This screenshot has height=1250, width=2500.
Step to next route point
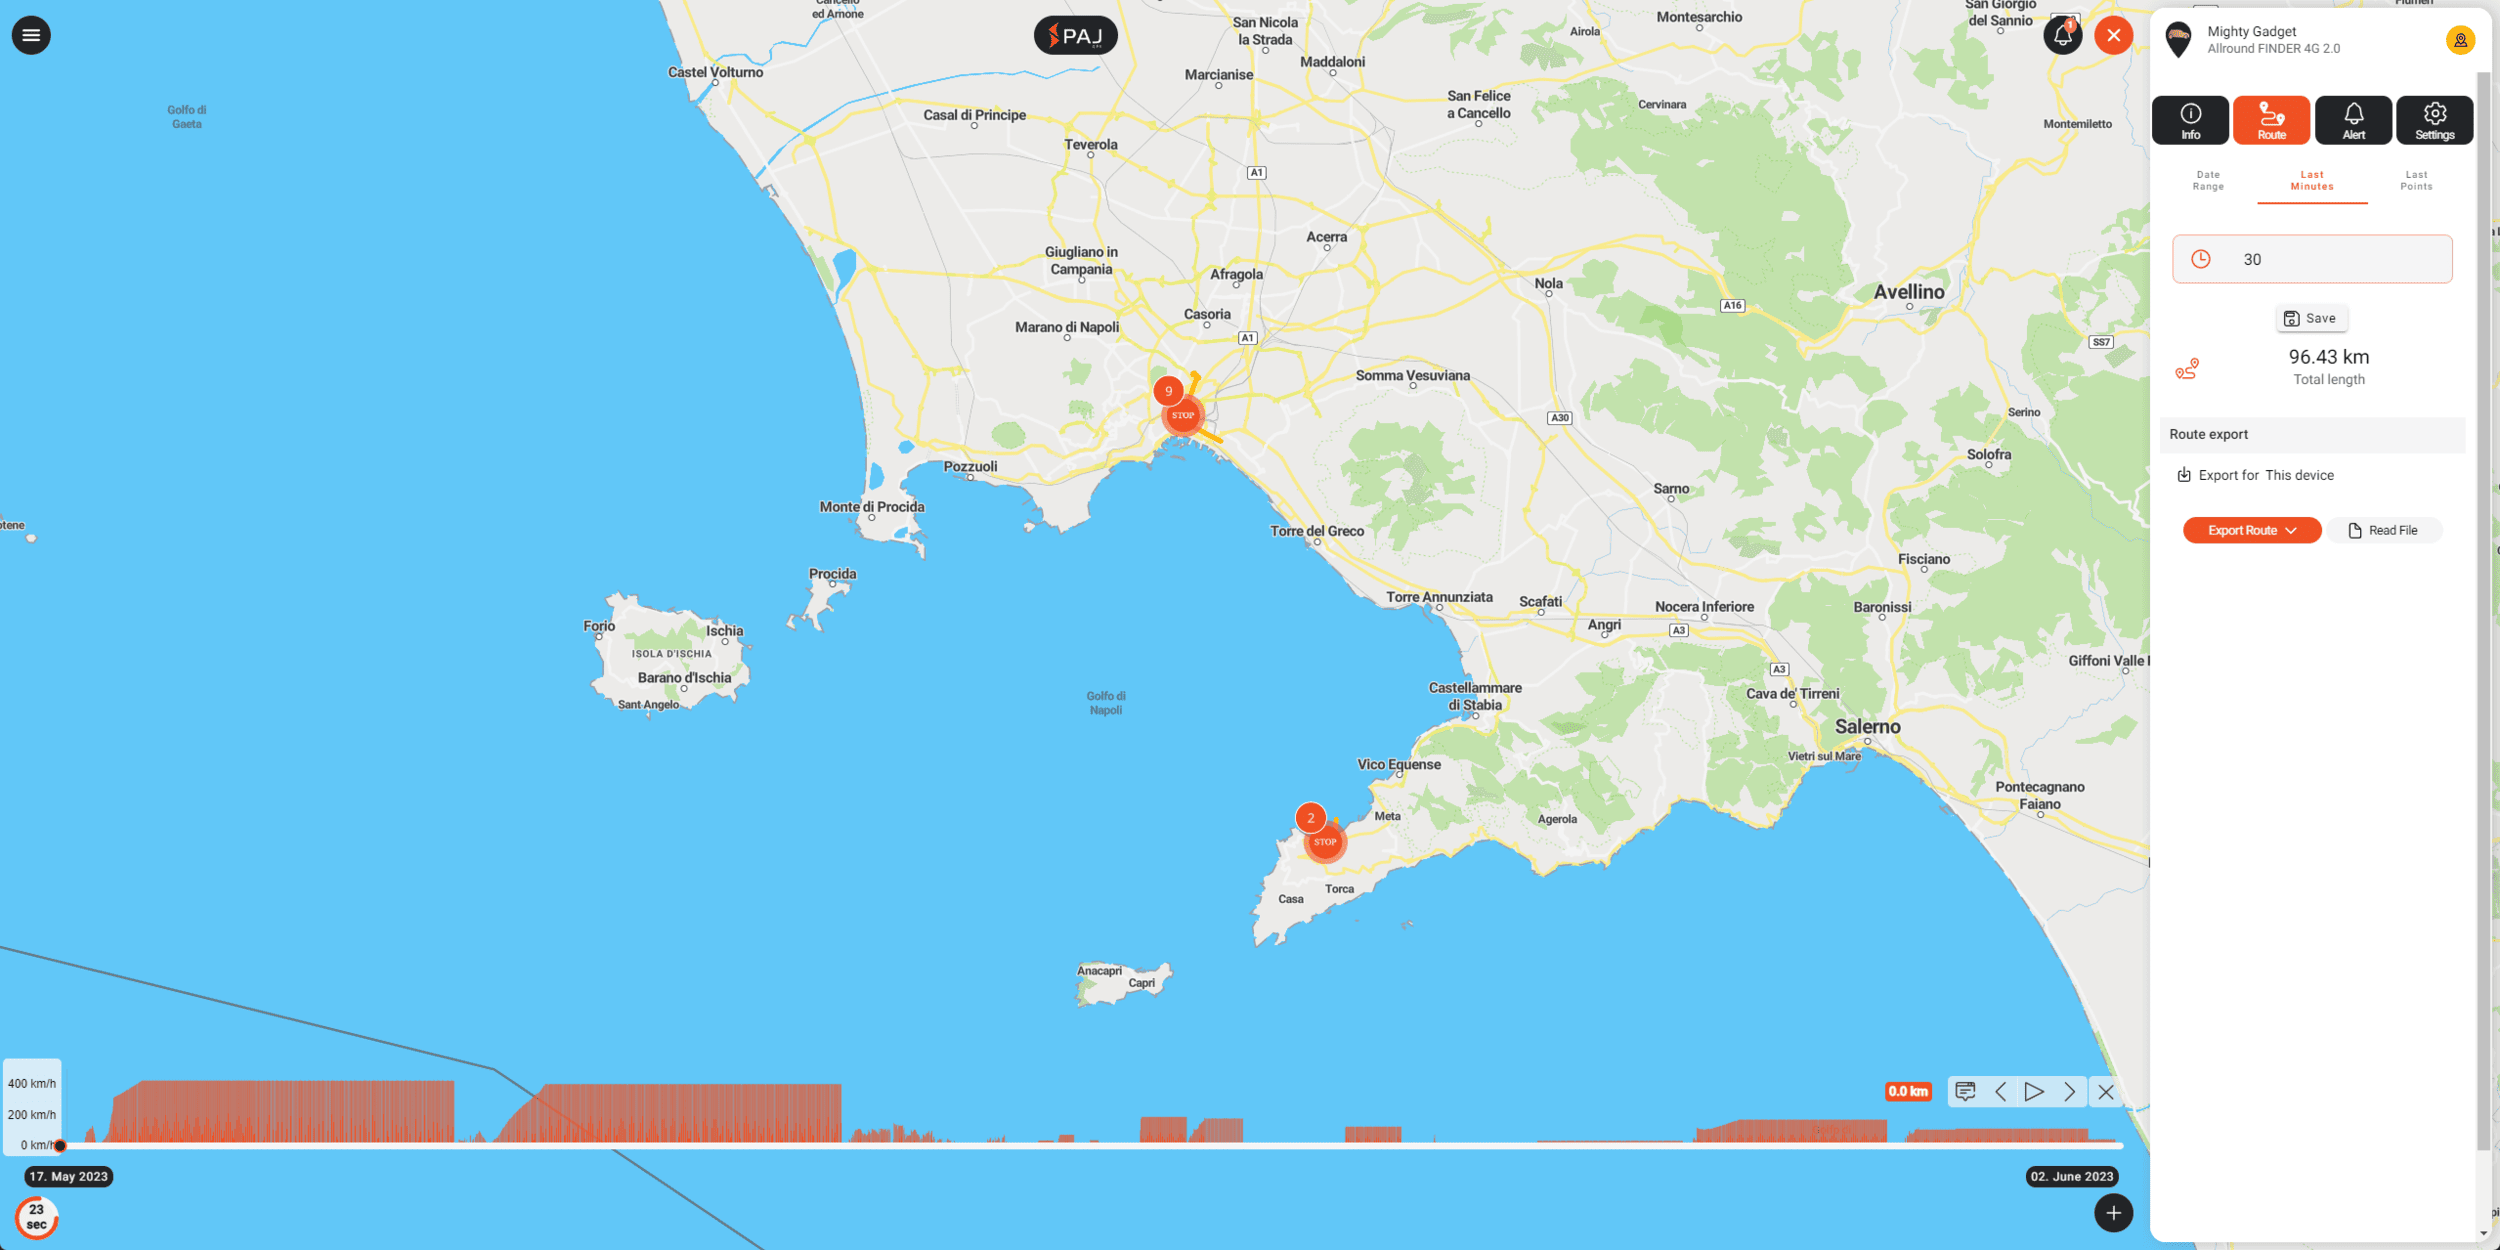(x=2069, y=1091)
